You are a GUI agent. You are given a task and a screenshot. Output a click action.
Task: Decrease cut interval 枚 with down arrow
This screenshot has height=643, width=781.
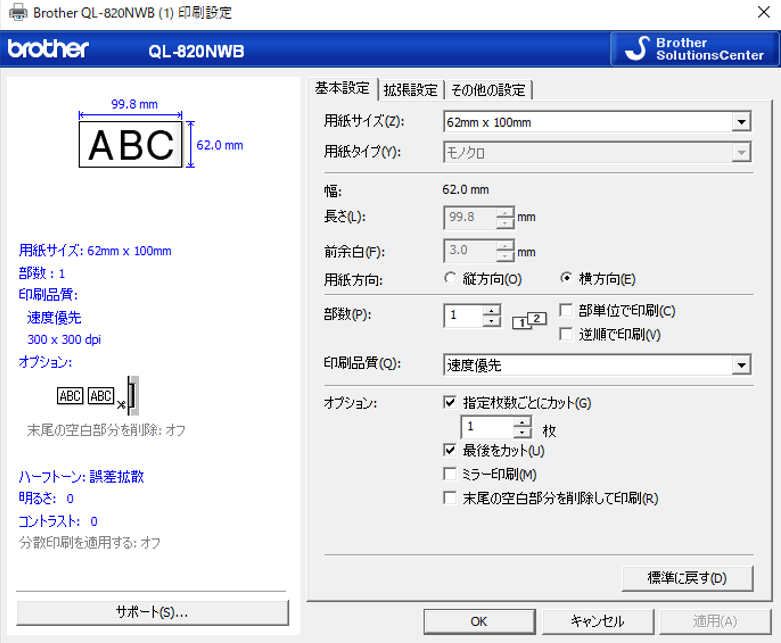tap(522, 433)
